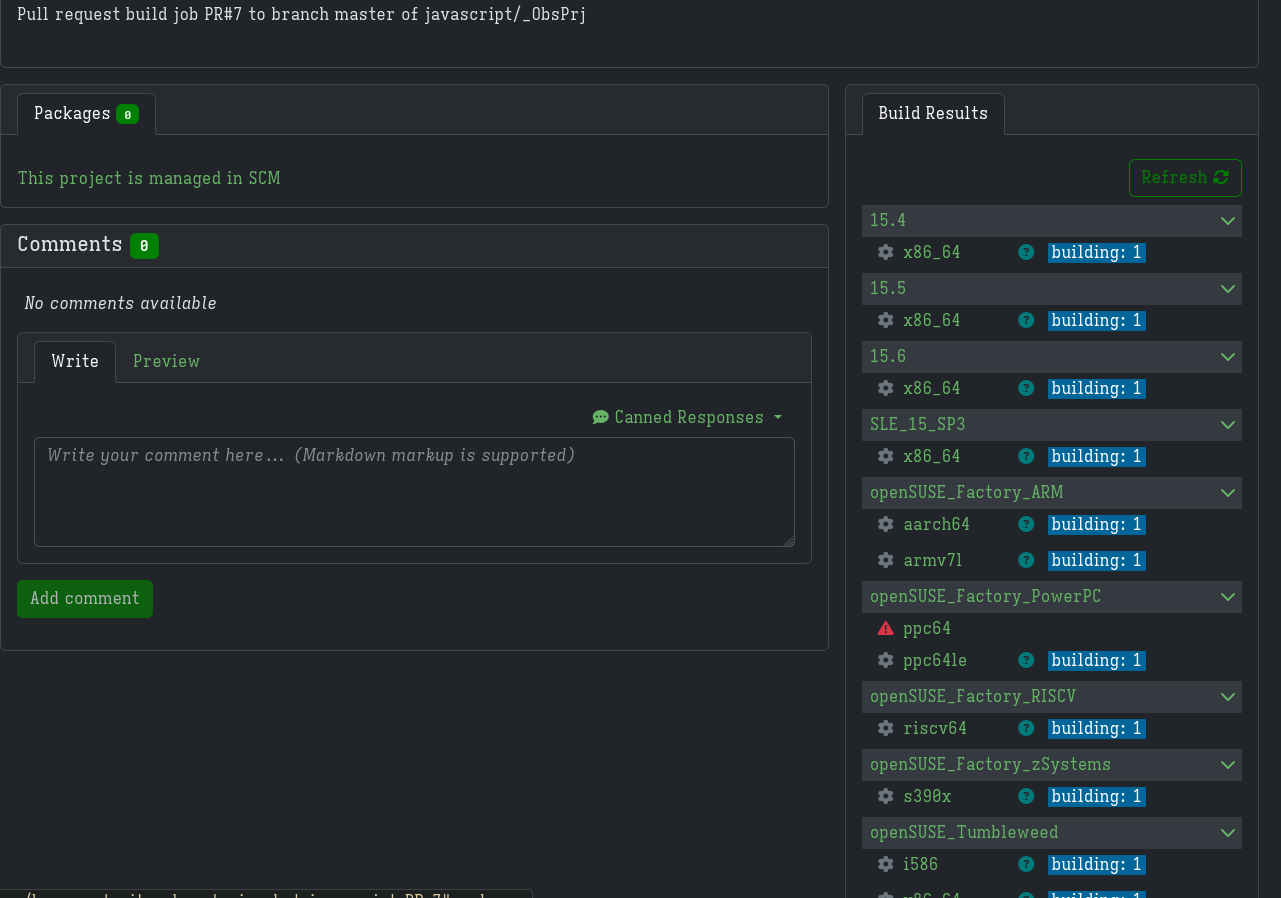The height and width of the screenshot is (898, 1281).
Task: Collapse the openSUSE_Factory_PowerPC section
Action: click(x=1228, y=597)
